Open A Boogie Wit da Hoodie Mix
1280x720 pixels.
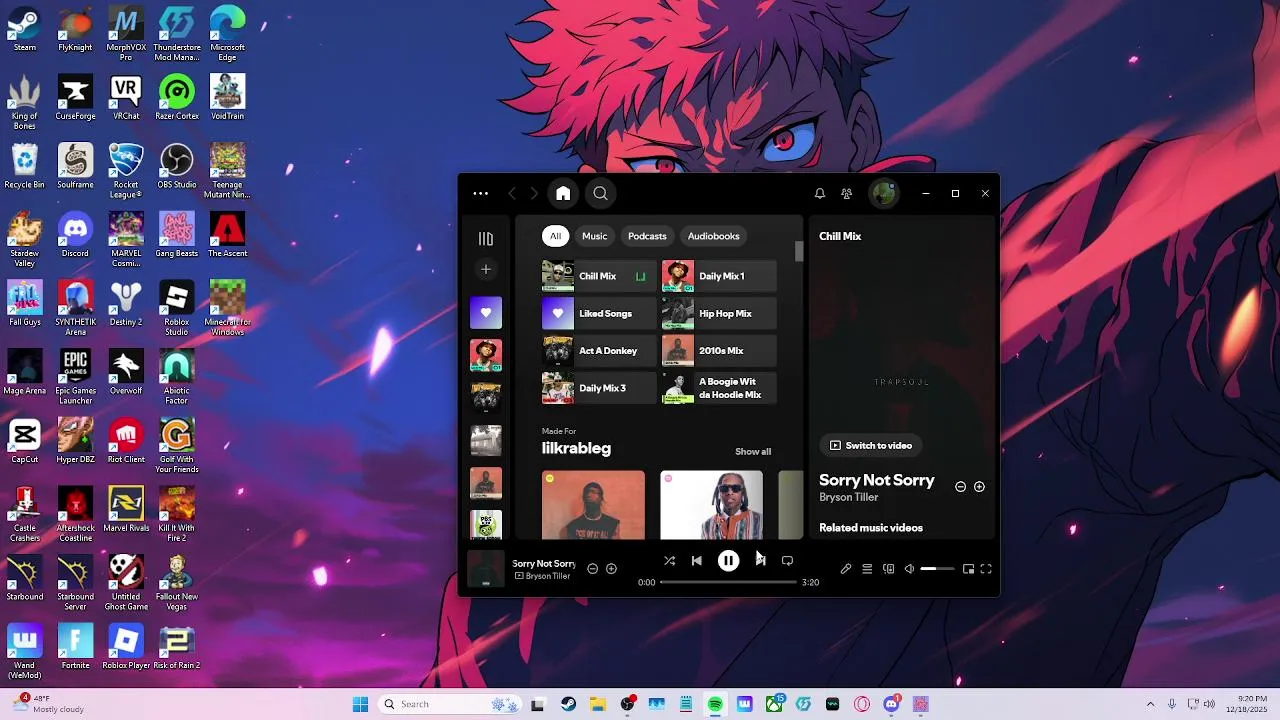pos(719,388)
